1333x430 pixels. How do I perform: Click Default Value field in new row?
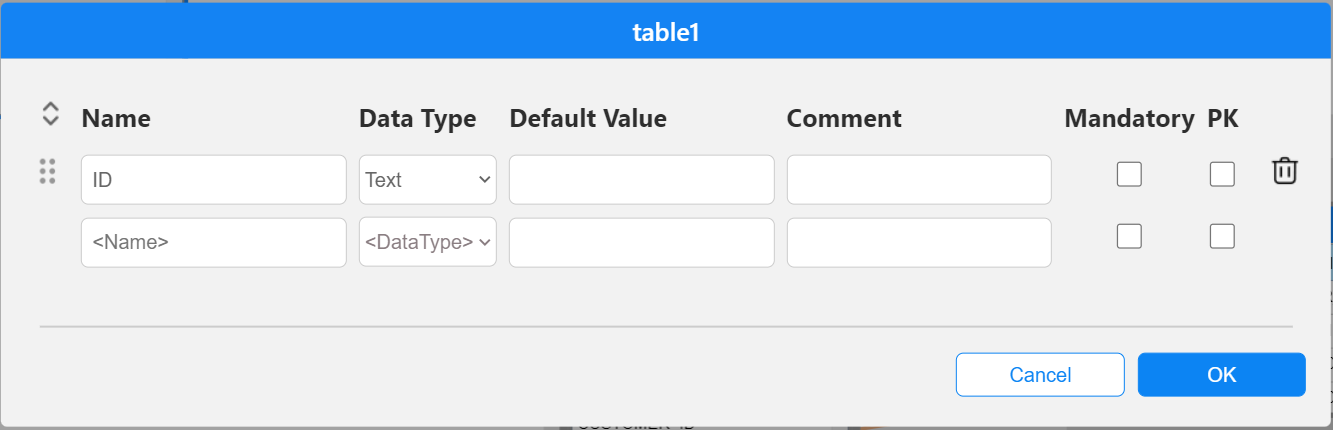click(x=641, y=242)
